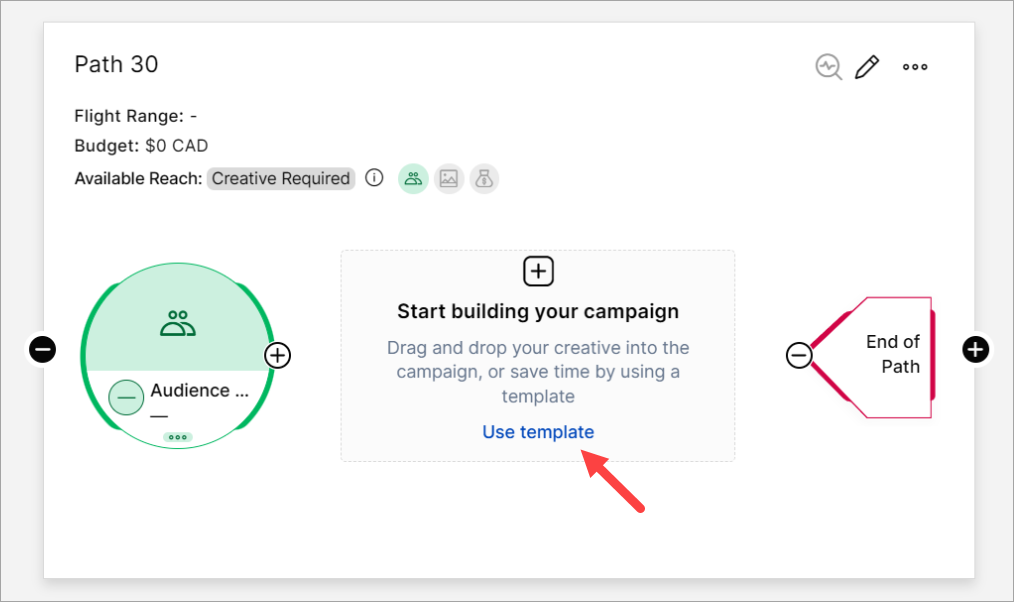Click the black minus button left of the audience node

42,350
